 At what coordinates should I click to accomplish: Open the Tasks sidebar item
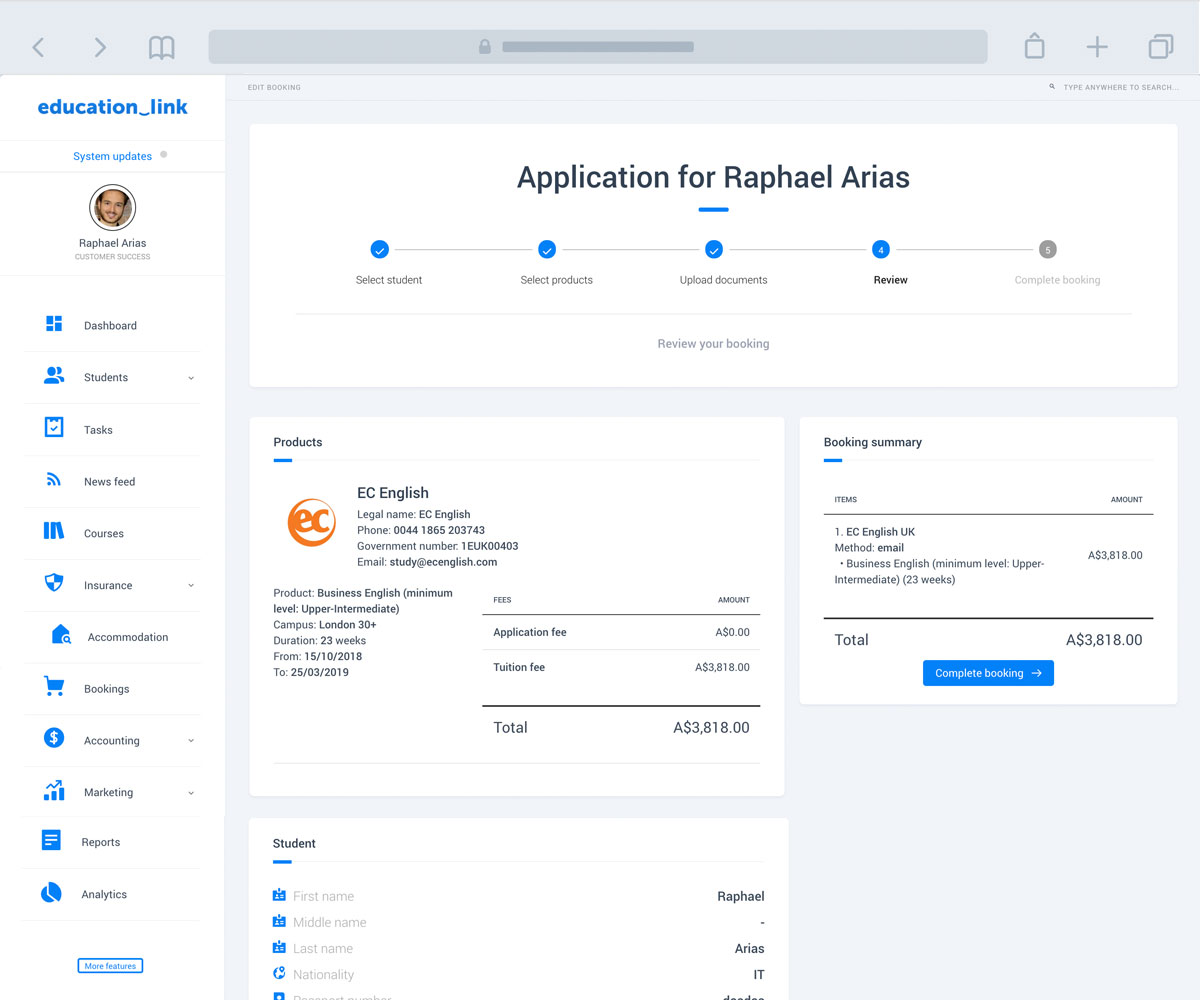tap(98, 430)
